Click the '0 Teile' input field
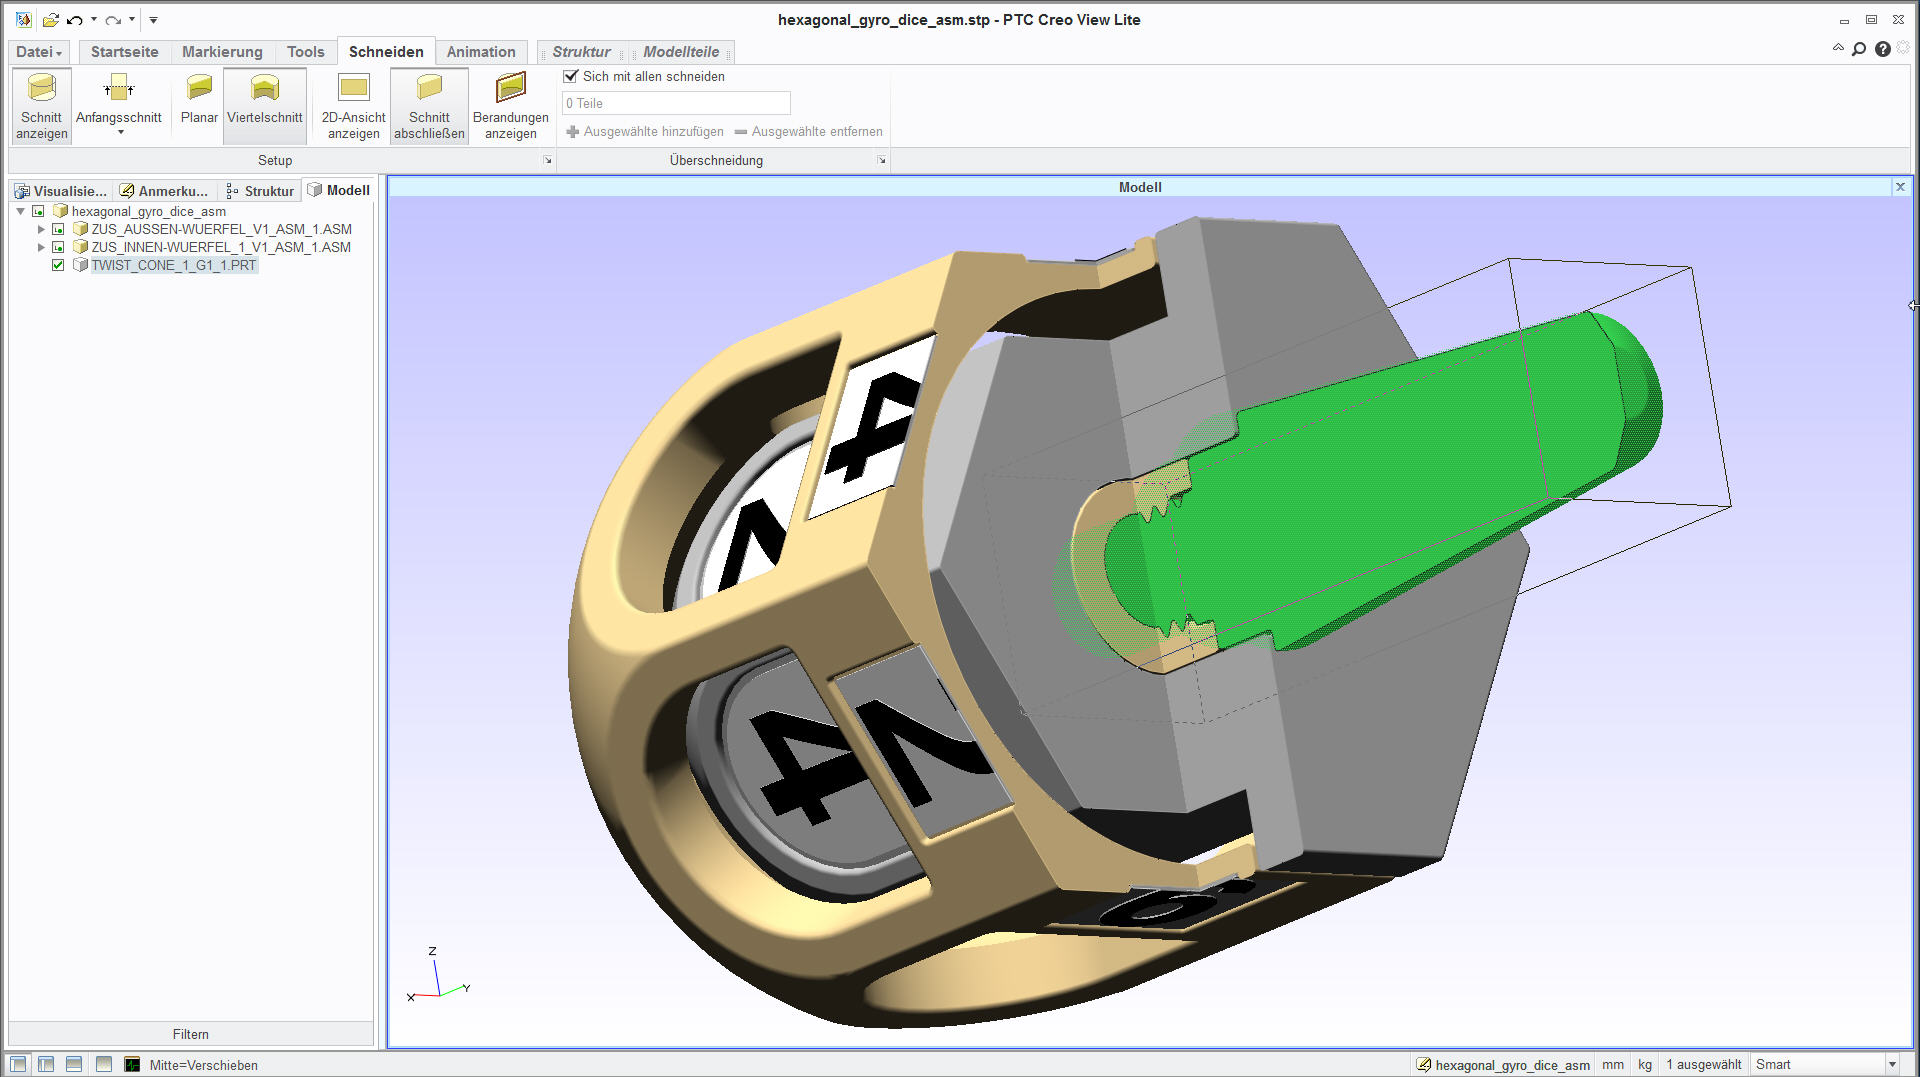This screenshot has width=1920, height=1077. (676, 103)
